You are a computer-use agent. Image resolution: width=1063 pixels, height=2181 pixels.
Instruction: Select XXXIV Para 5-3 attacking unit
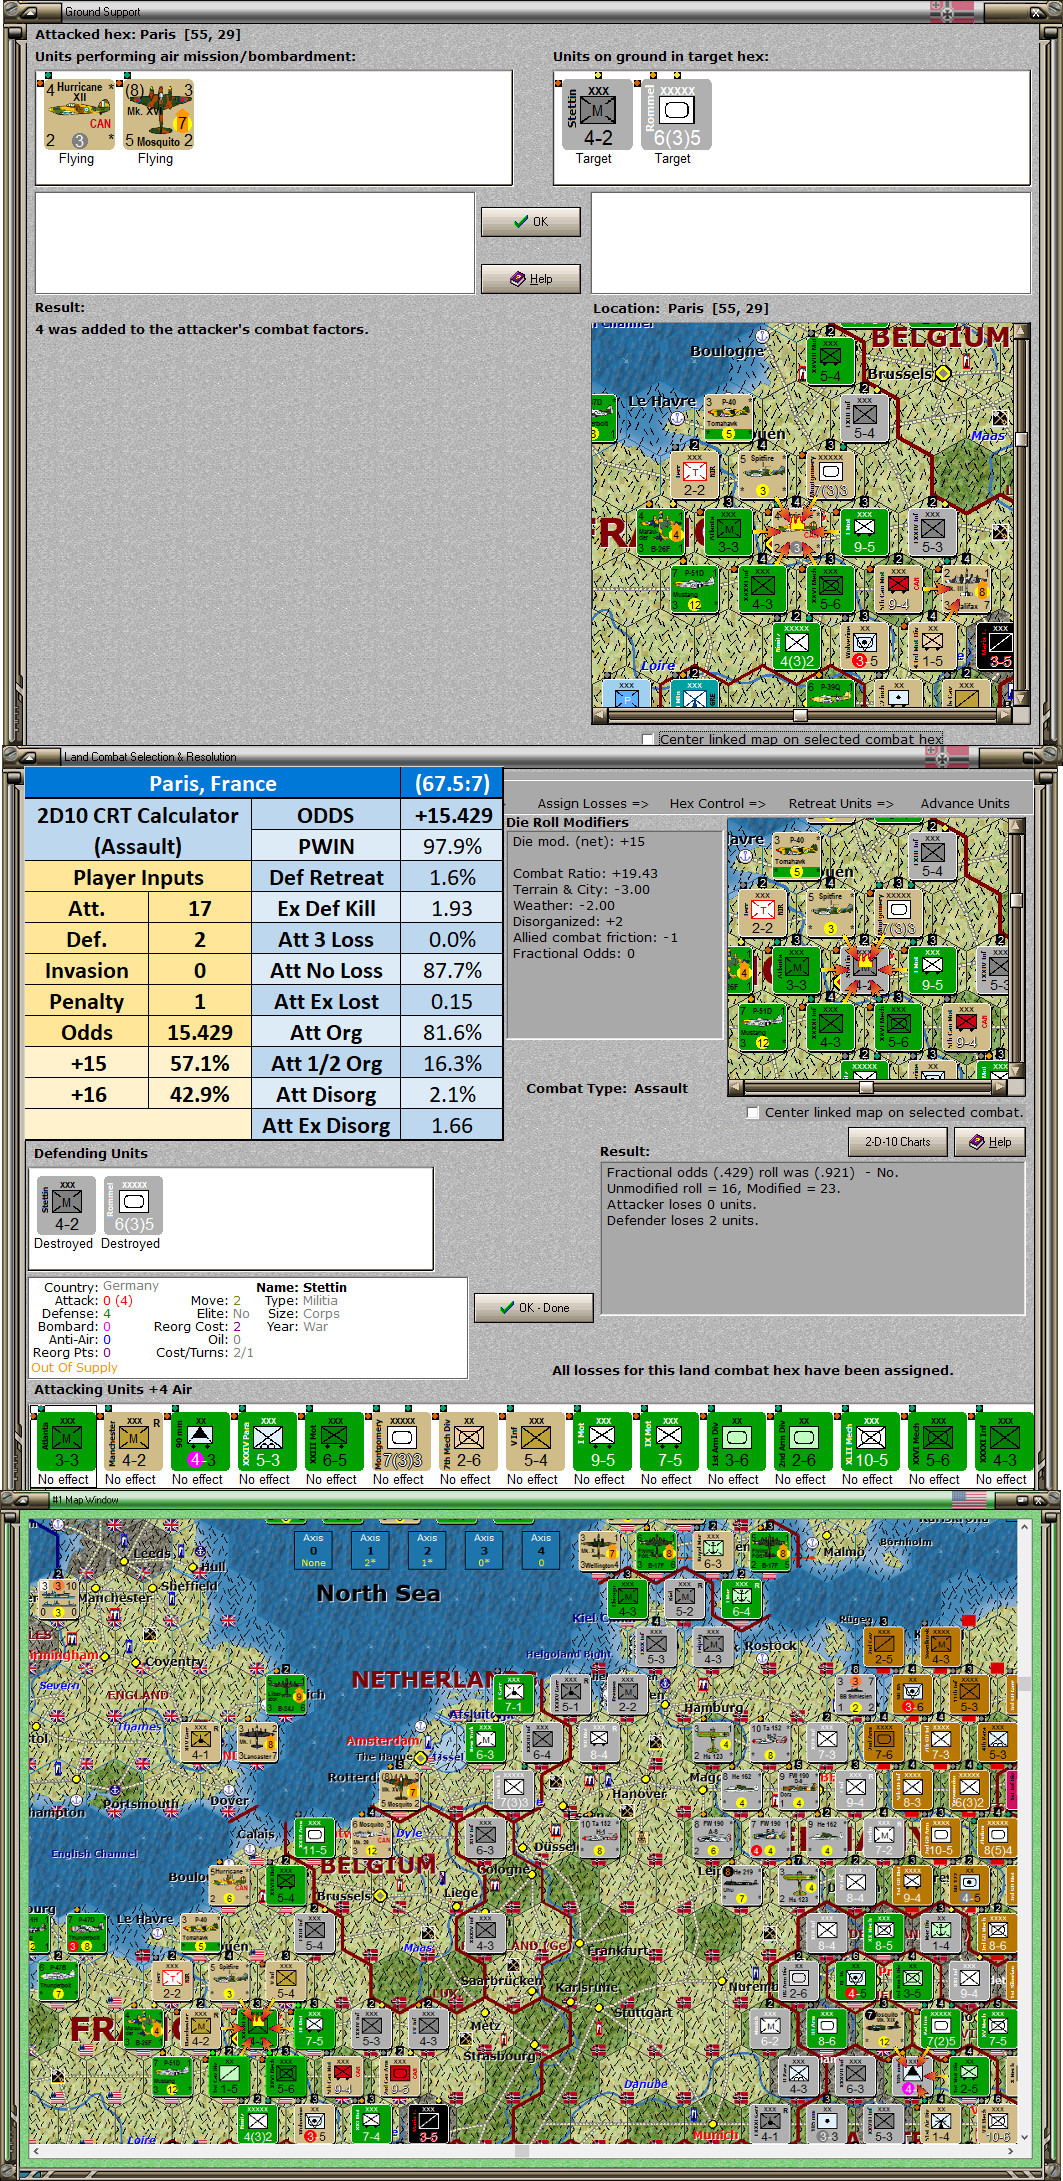tap(268, 1441)
